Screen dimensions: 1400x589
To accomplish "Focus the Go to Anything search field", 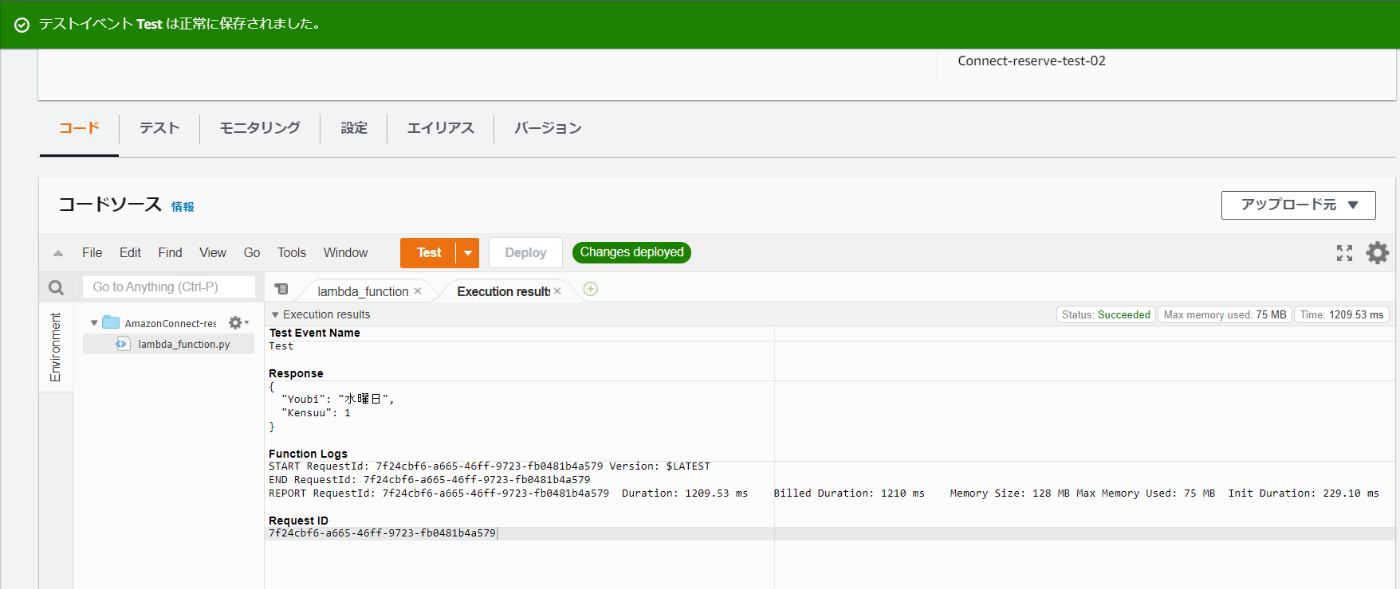I will (168, 287).
